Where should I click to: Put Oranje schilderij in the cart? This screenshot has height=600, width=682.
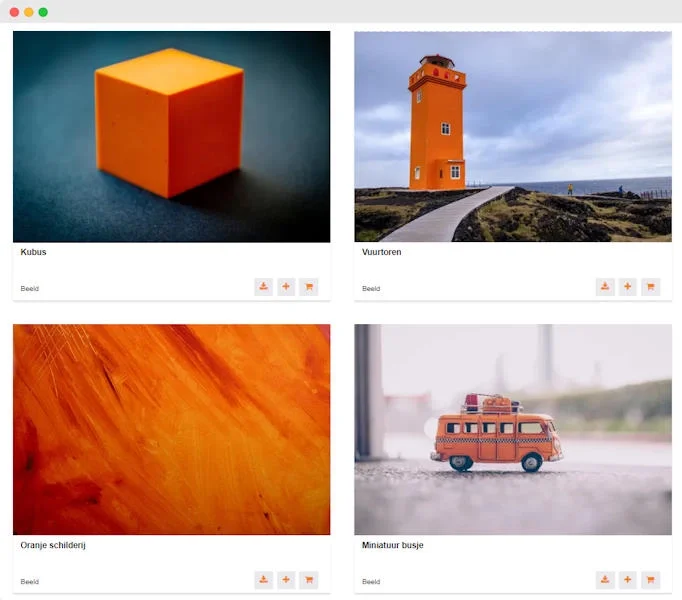(x=309, y=580)
